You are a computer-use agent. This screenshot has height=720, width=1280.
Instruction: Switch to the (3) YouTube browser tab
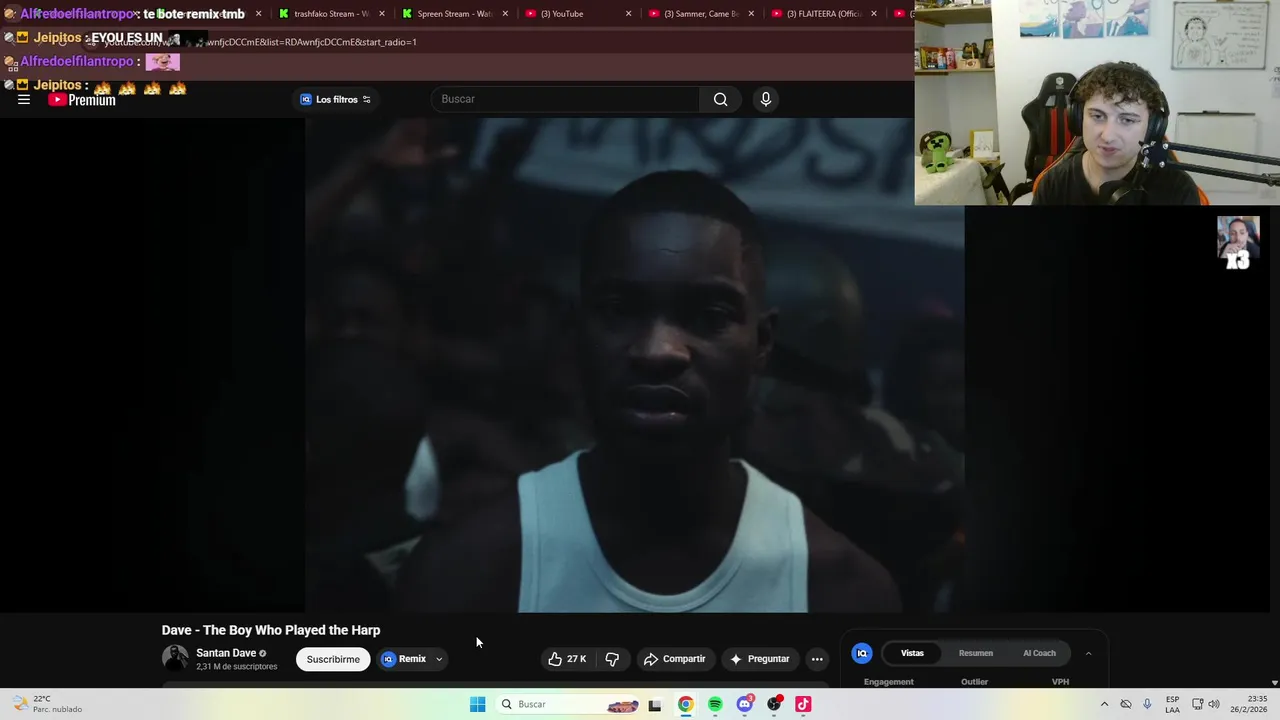click(570, 14)
